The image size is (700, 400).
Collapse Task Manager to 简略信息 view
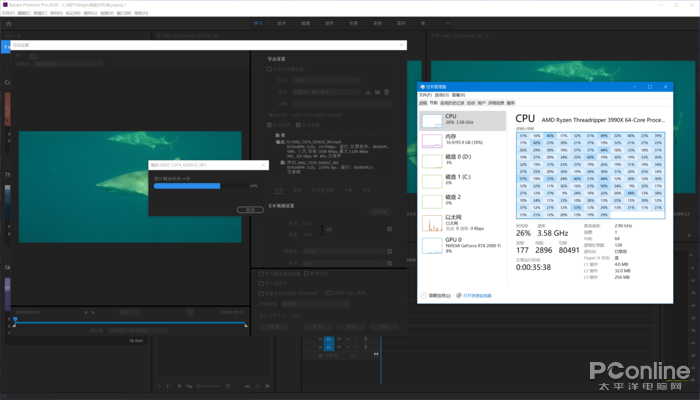click(436, 296)
